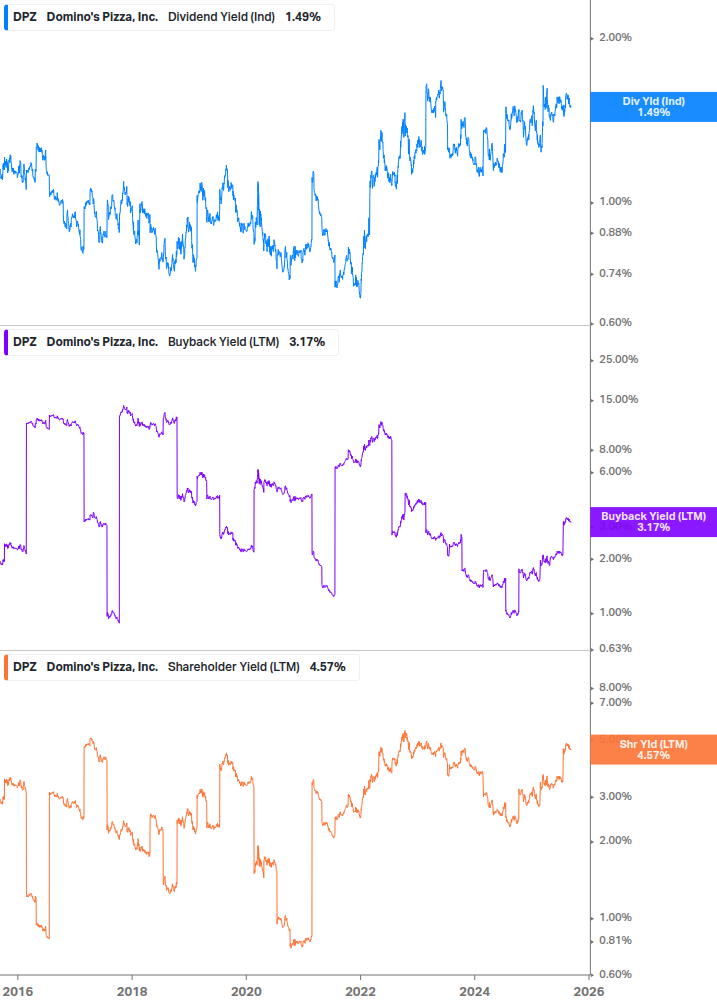Click the 0.63% tick on buyback yield axis
Image resolution: width=717 pixels, height=1005 pixels.
pos(615,649)
